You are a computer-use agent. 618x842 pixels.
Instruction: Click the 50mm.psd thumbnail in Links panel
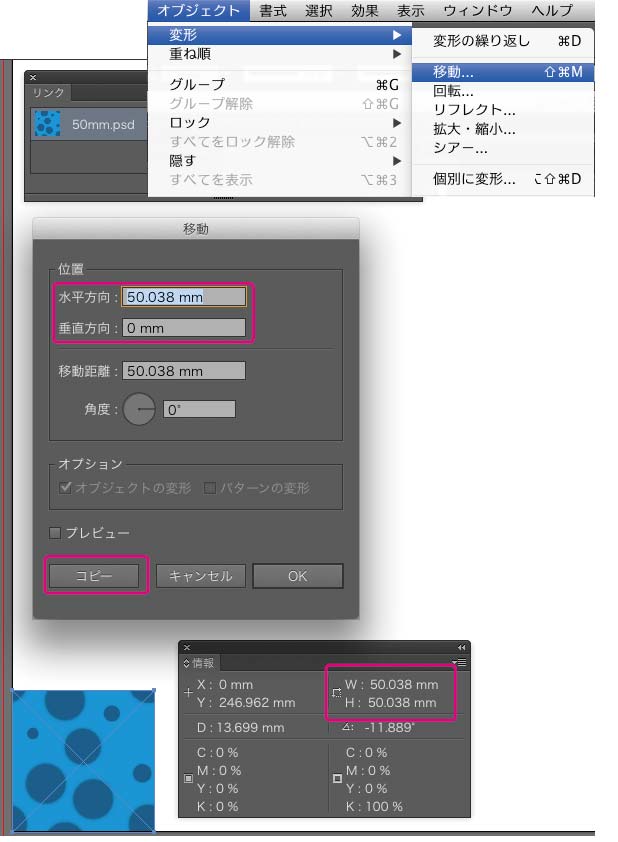click(x=47, y=125)
